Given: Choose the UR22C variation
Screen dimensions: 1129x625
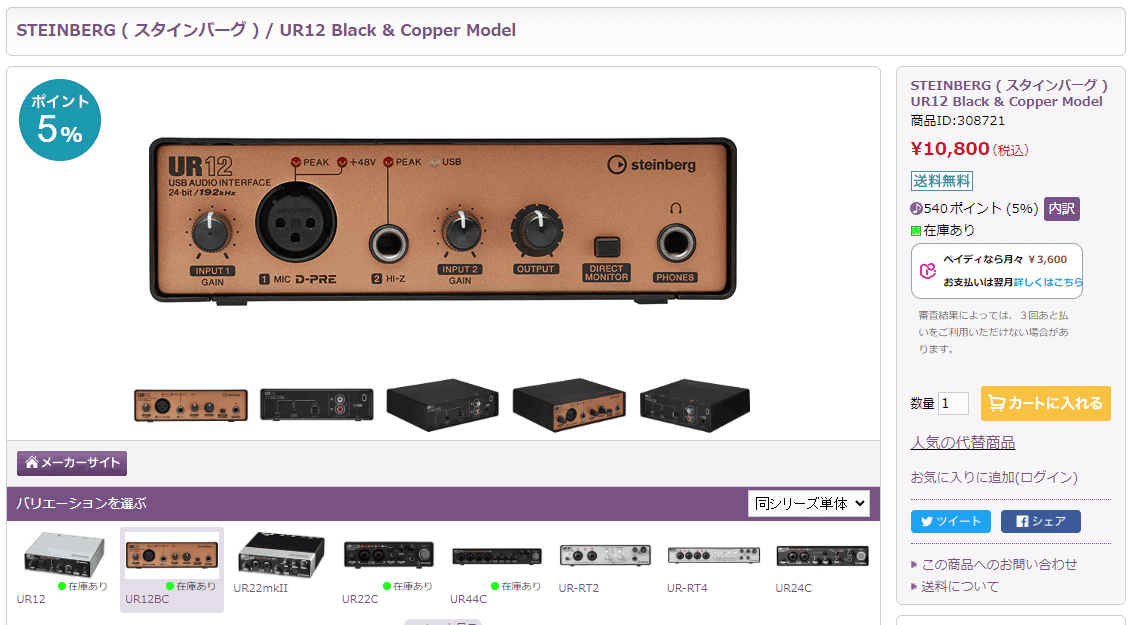Looking at the screenshot, I should [x=389, y=569].
